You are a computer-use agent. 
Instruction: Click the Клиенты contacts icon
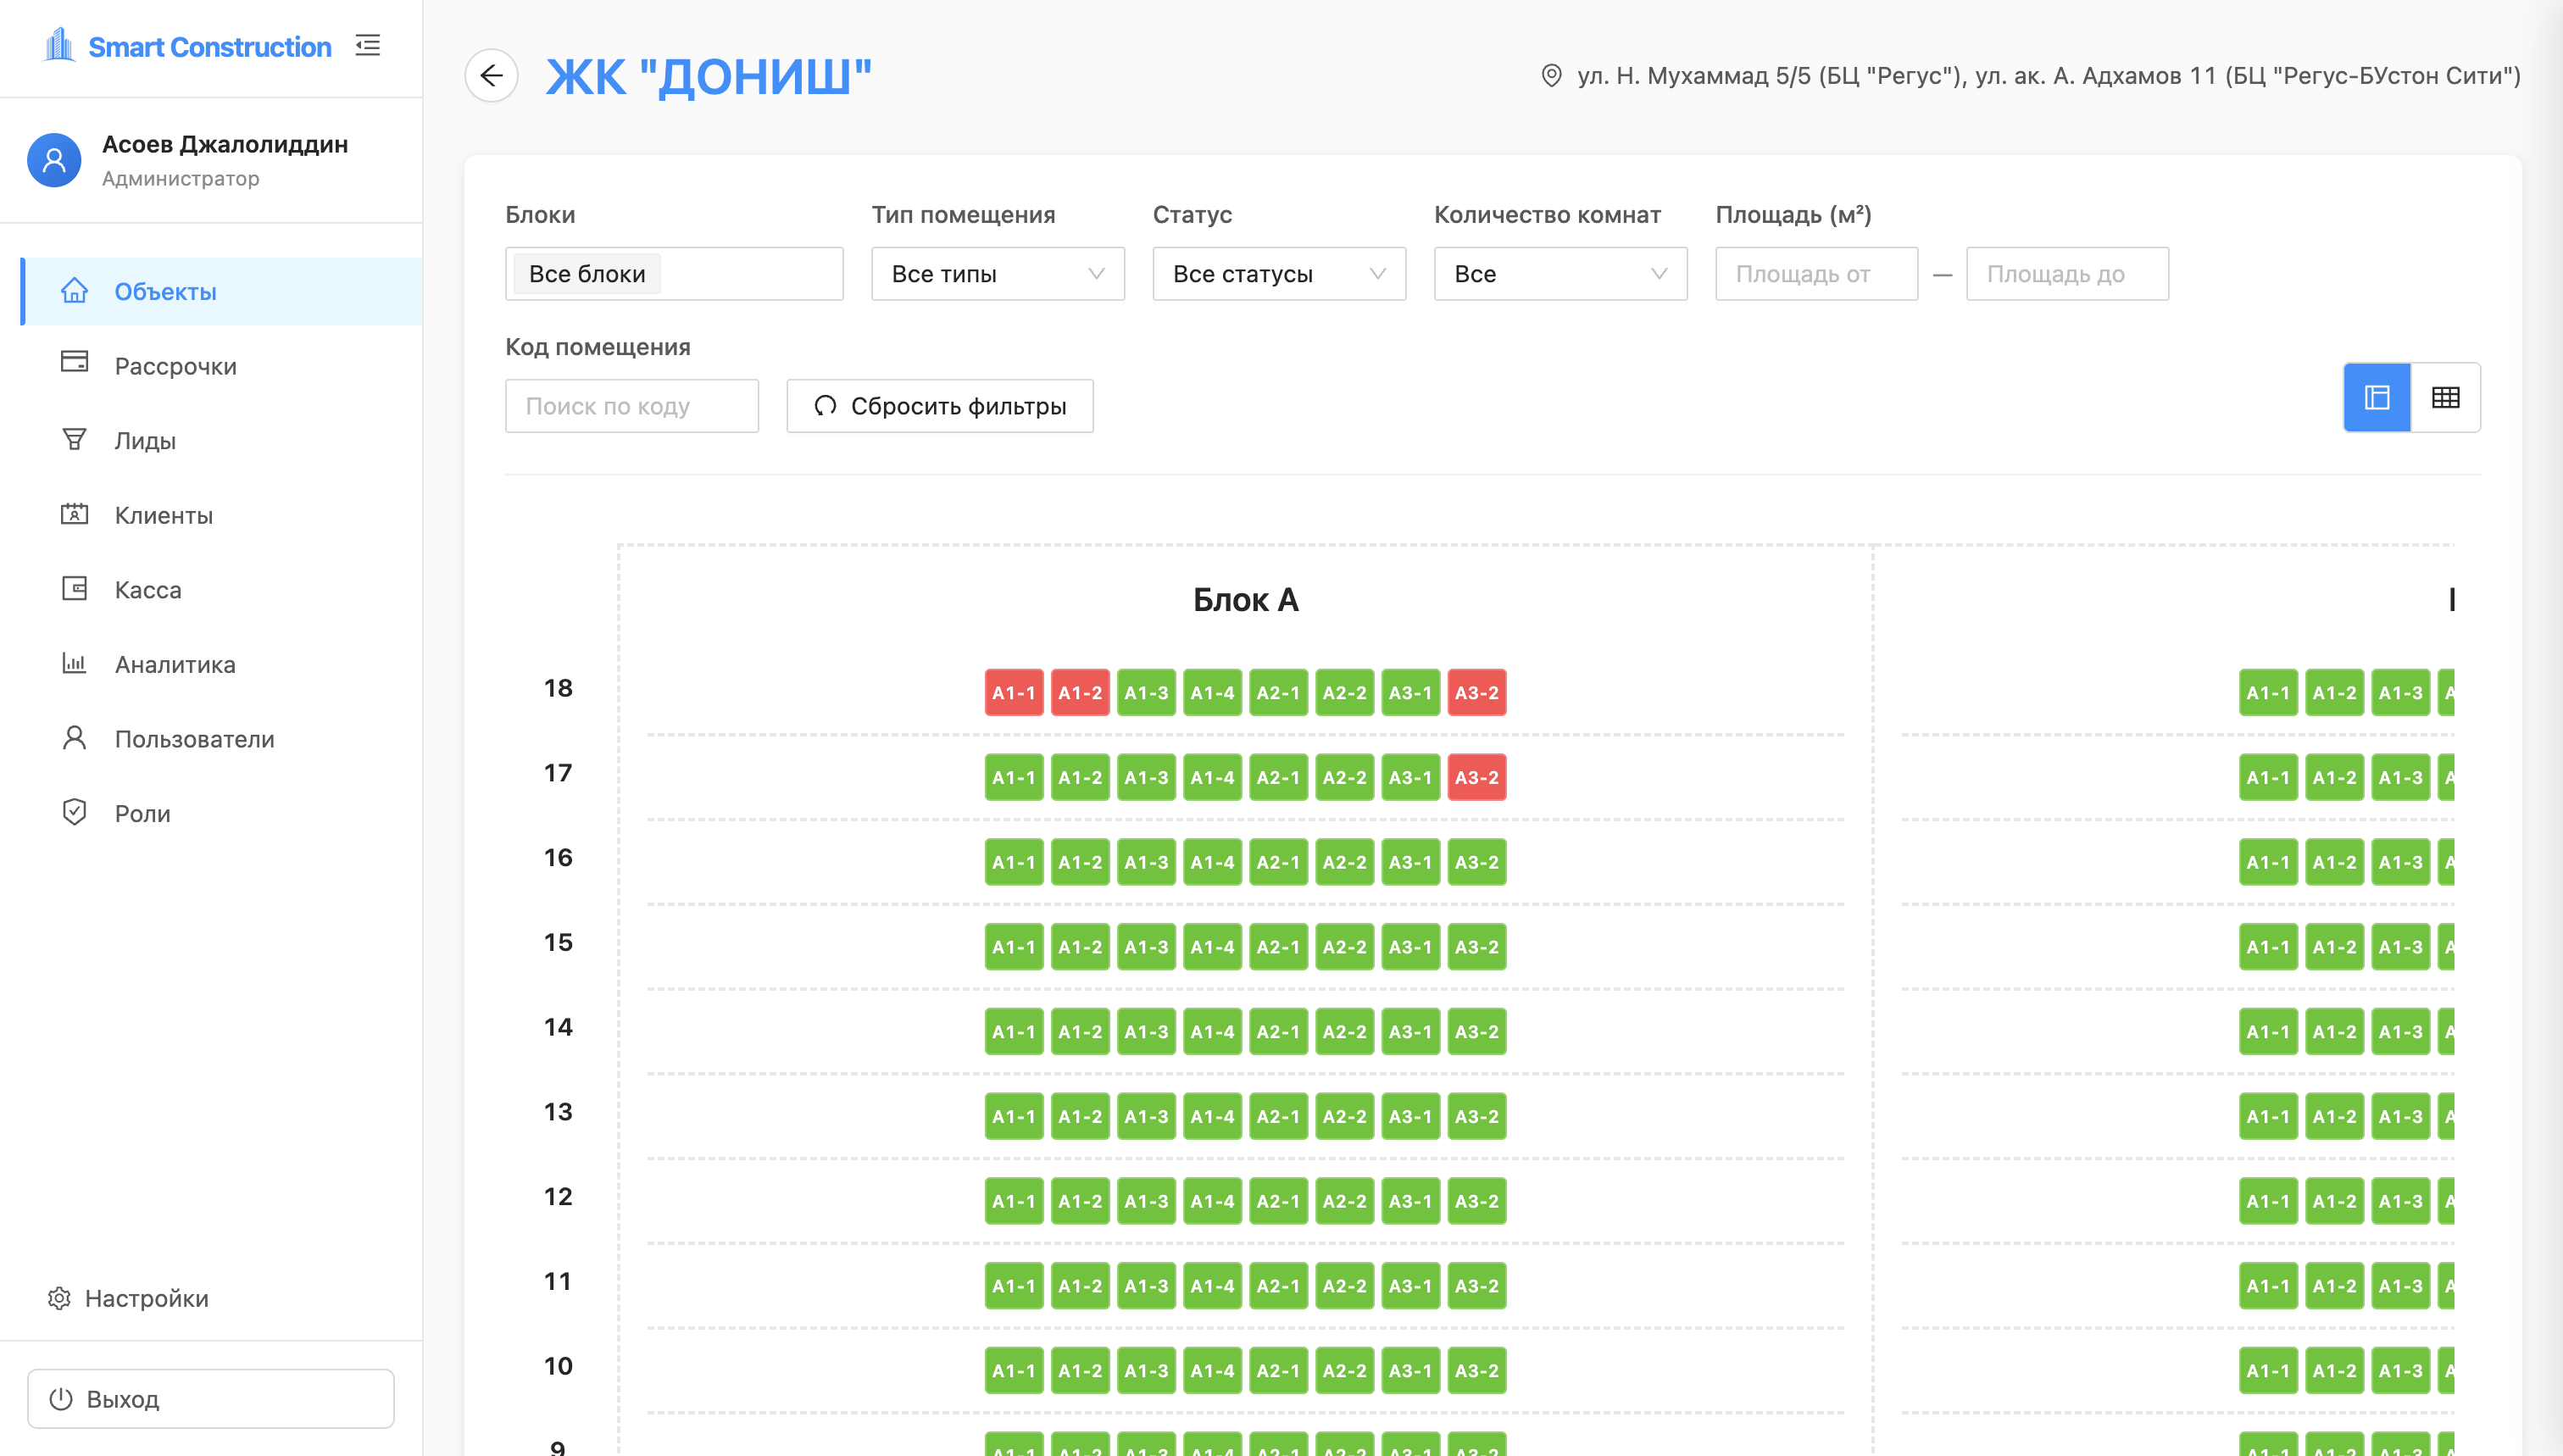pos(74,514)
